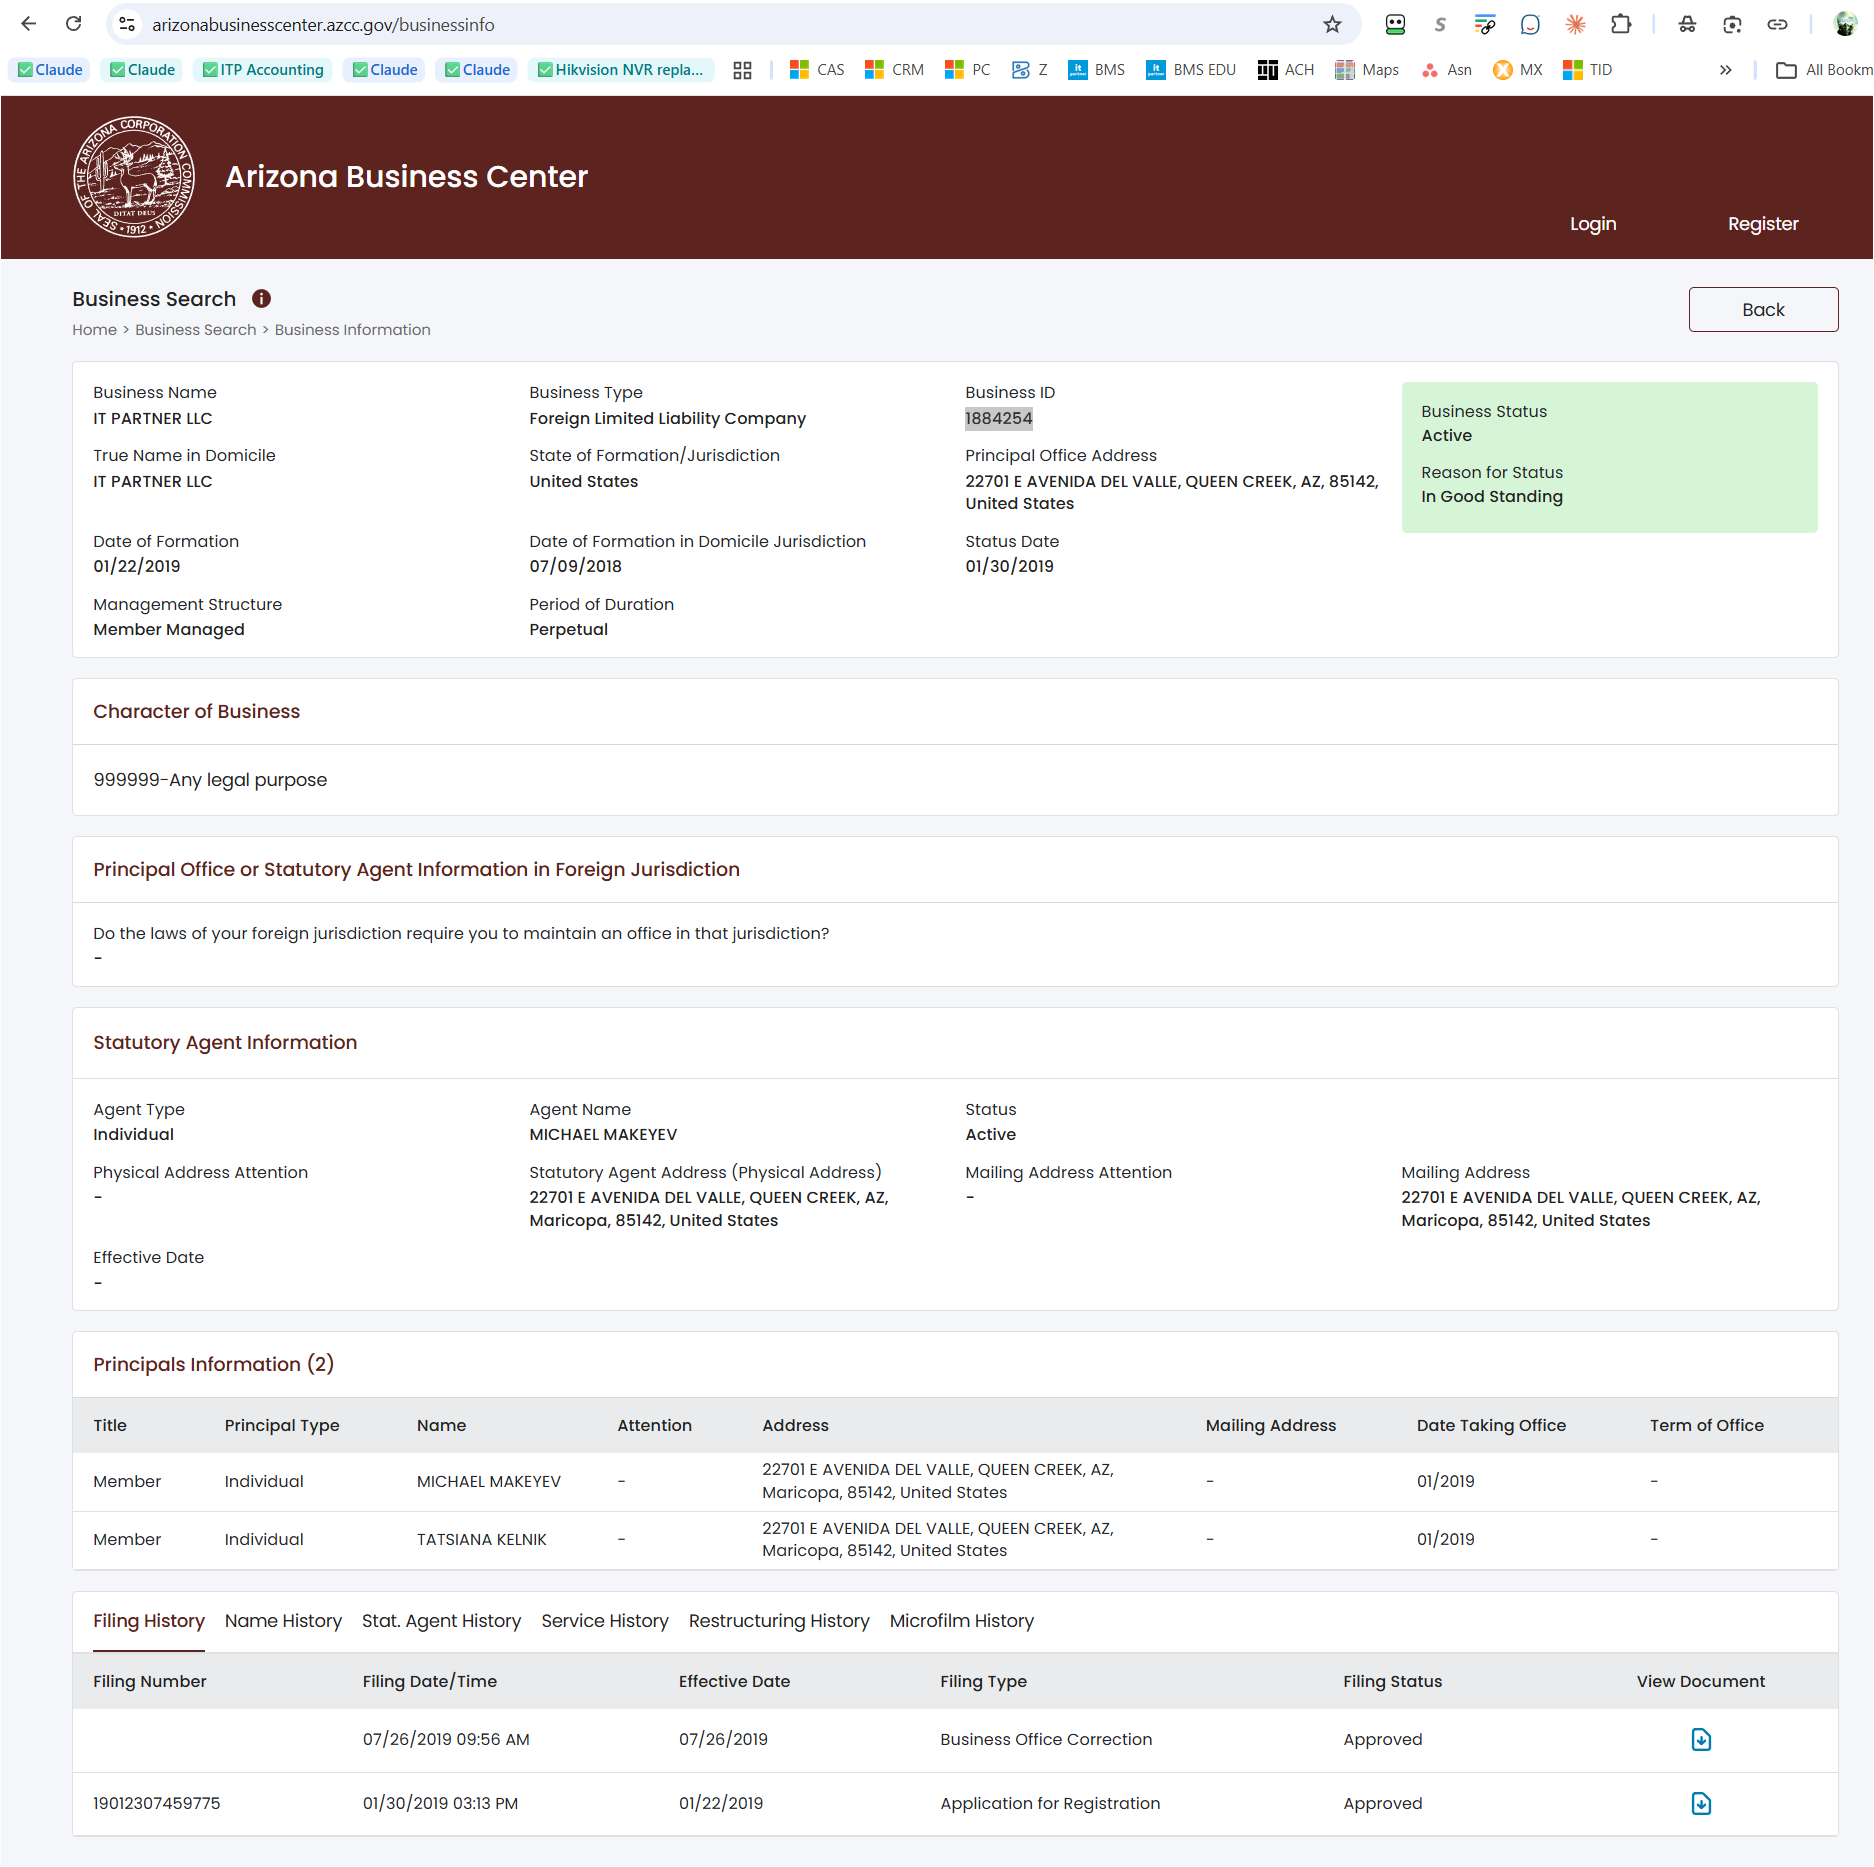Click the chat bubble extension icon
Image resolution: width=1874 pixels, height=1867 pixels.
(x=1530, y=24)
